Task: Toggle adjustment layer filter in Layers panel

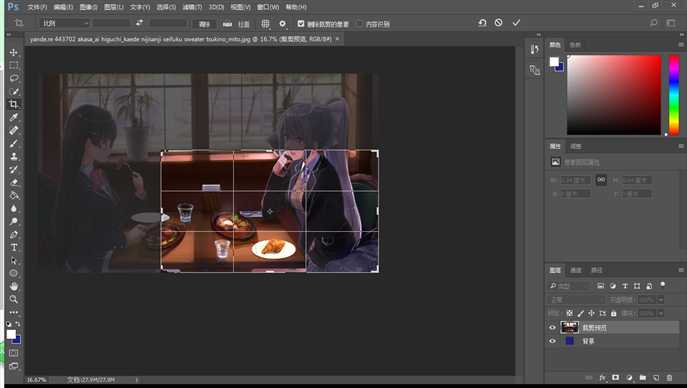Action: tap(613, 286)
